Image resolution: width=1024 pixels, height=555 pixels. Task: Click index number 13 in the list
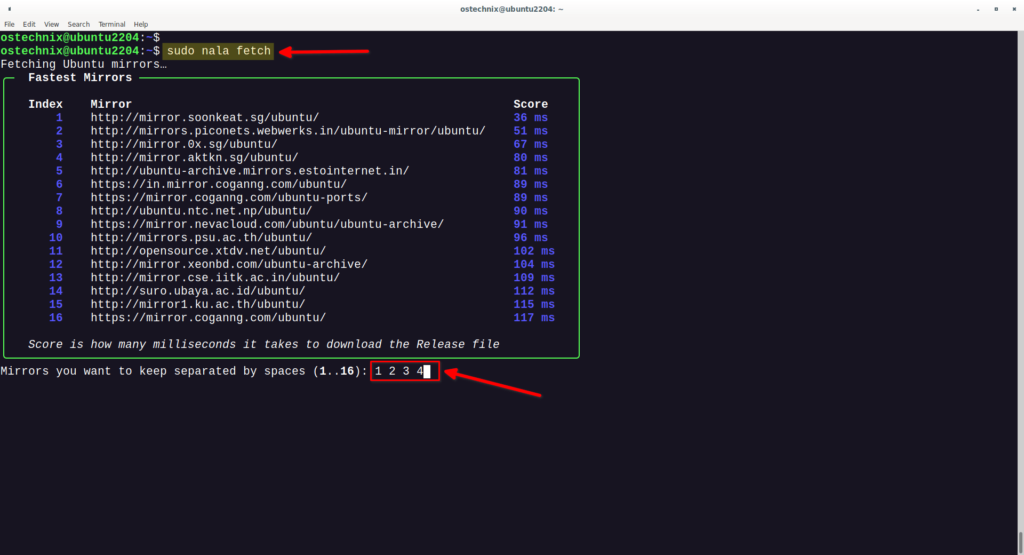coord(56,278)
